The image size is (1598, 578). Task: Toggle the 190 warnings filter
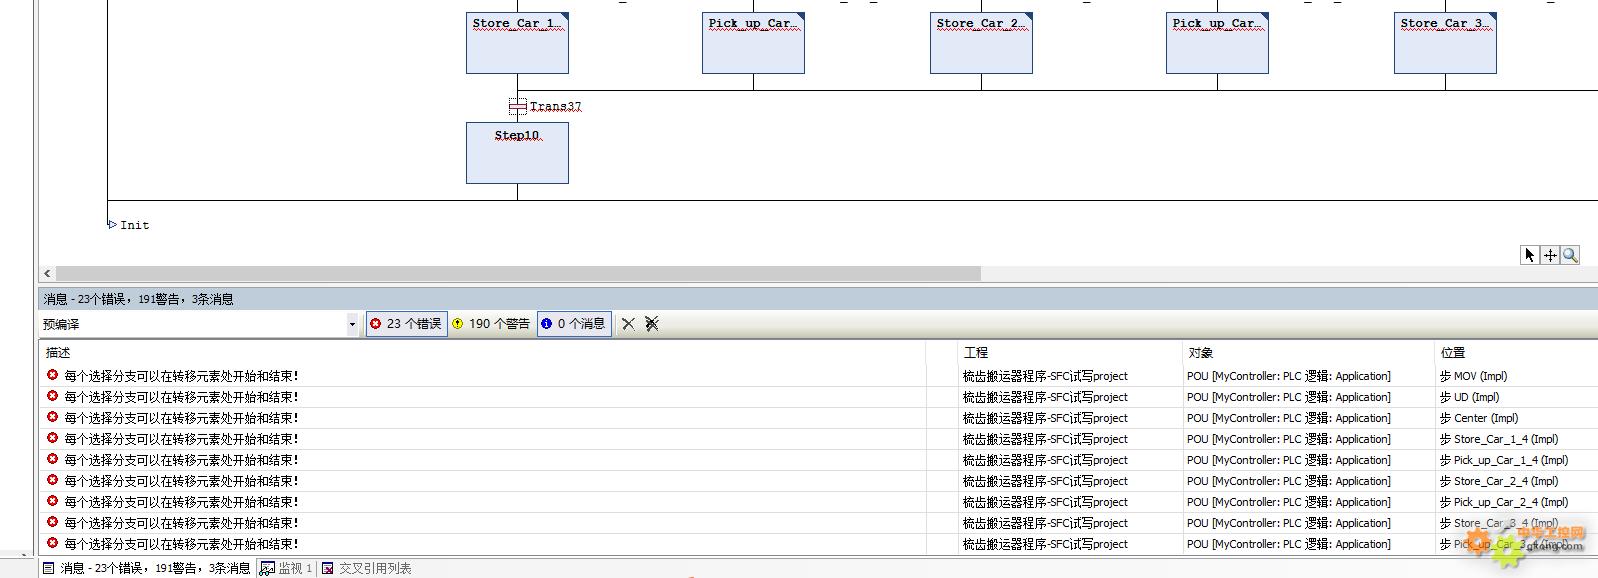click(x=491, y=324)
